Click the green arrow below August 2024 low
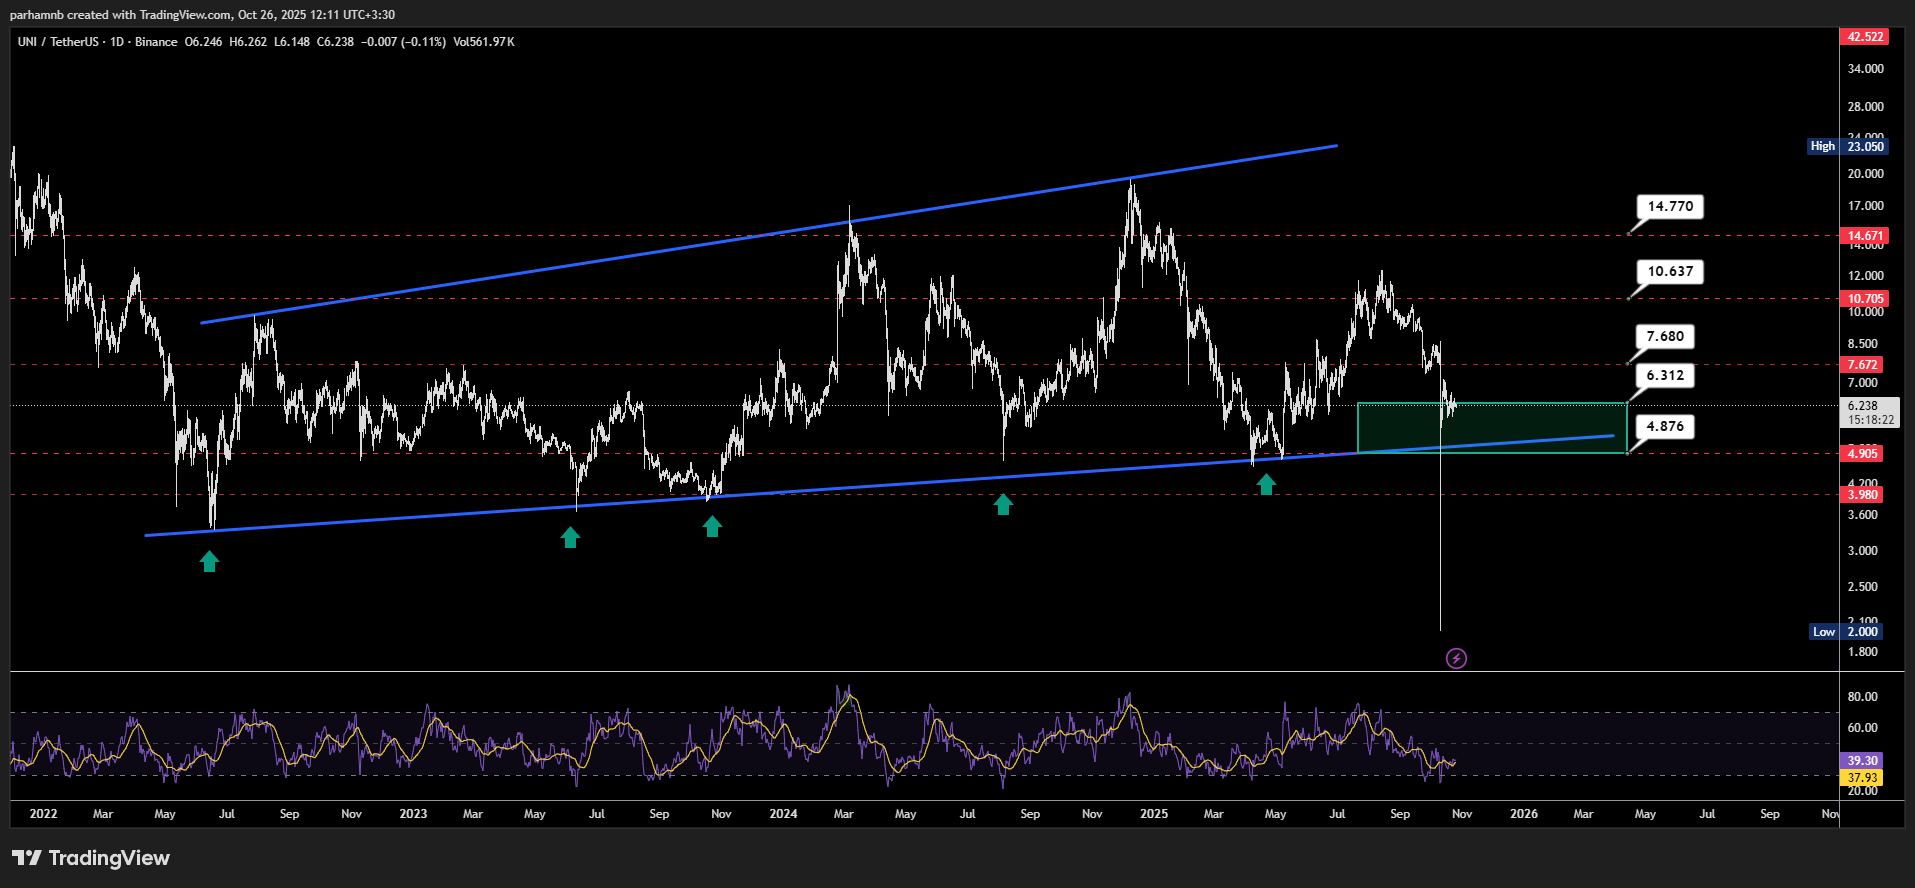 1003,505
